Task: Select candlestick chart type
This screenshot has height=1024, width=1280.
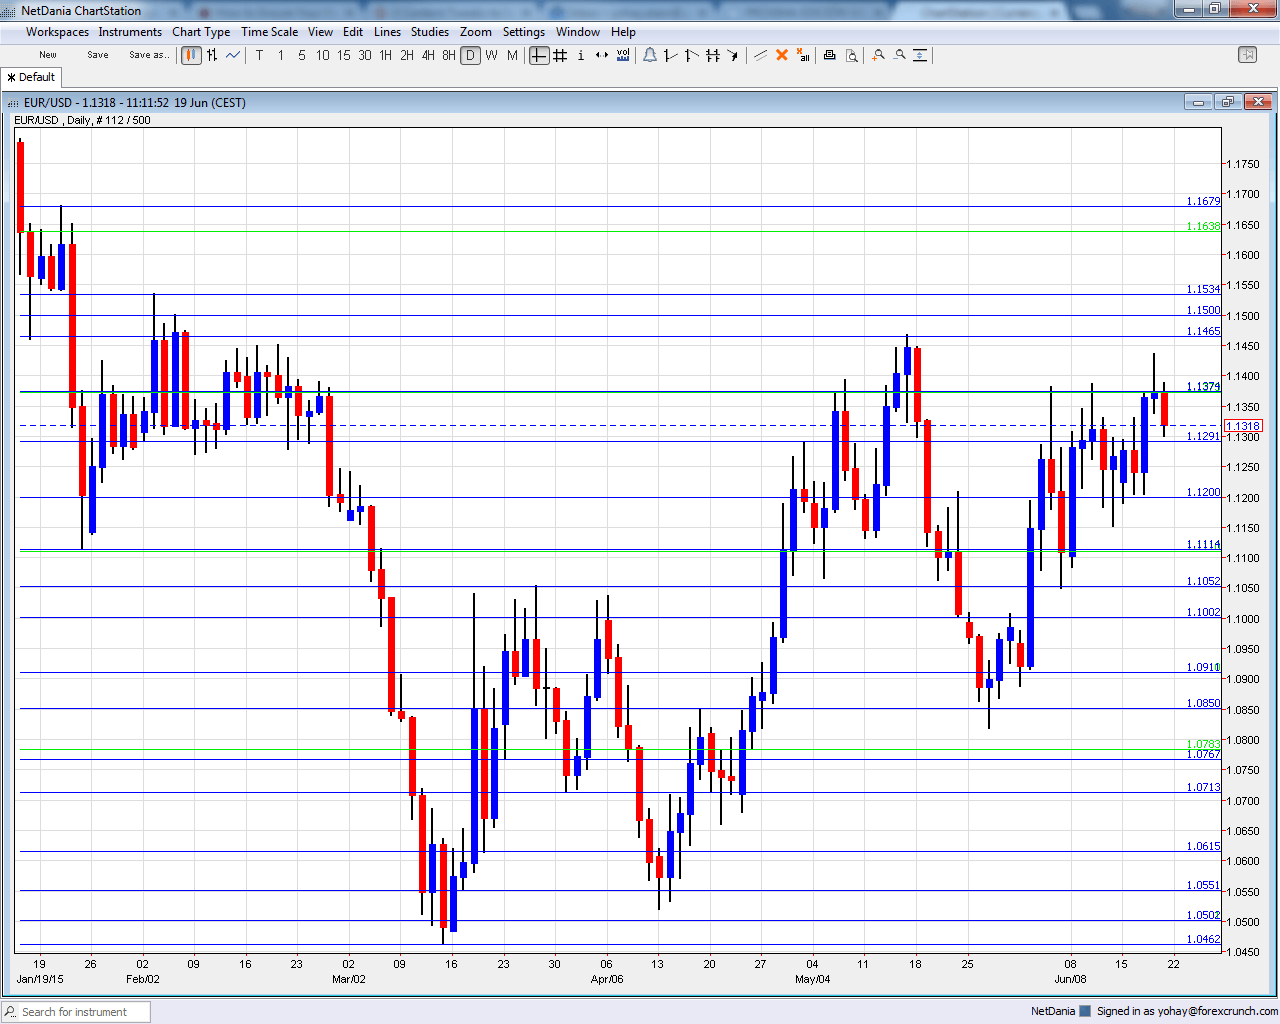Action: coord(191,55)
